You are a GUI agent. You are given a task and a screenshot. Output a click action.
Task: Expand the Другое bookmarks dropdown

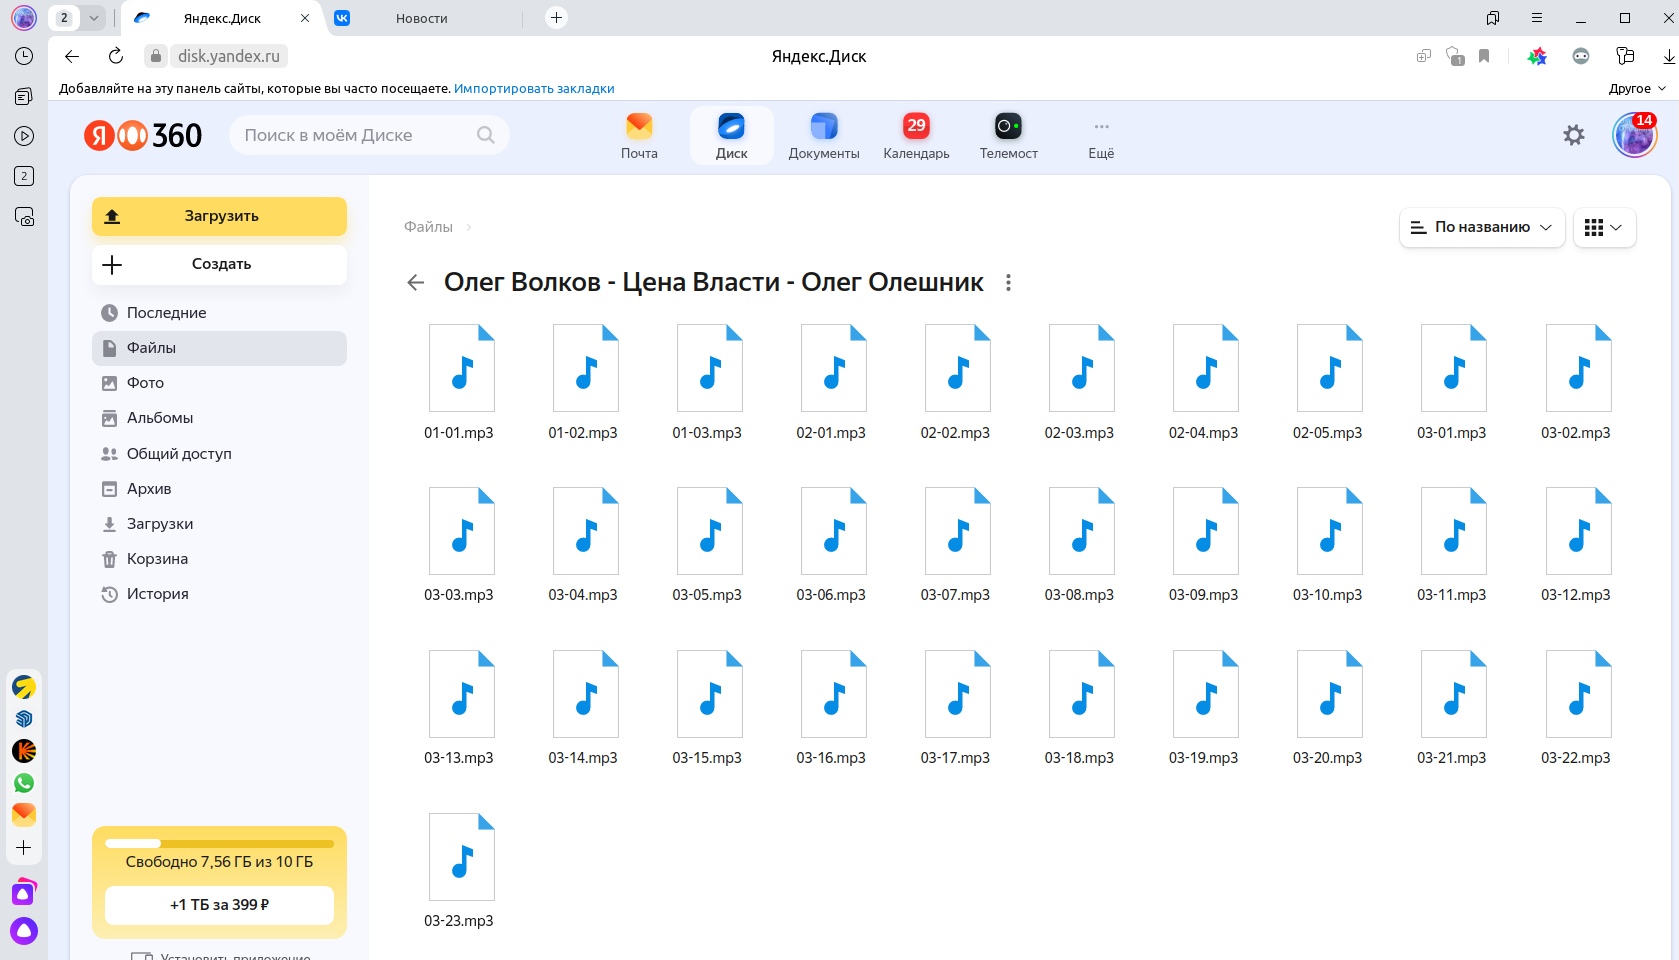point(1637,88)
